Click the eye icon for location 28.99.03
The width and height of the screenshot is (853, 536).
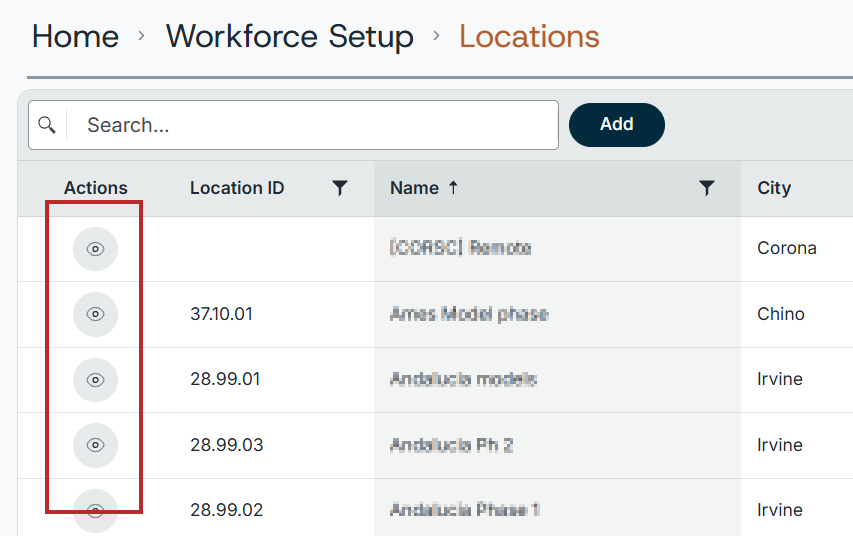tap(95, 445)
